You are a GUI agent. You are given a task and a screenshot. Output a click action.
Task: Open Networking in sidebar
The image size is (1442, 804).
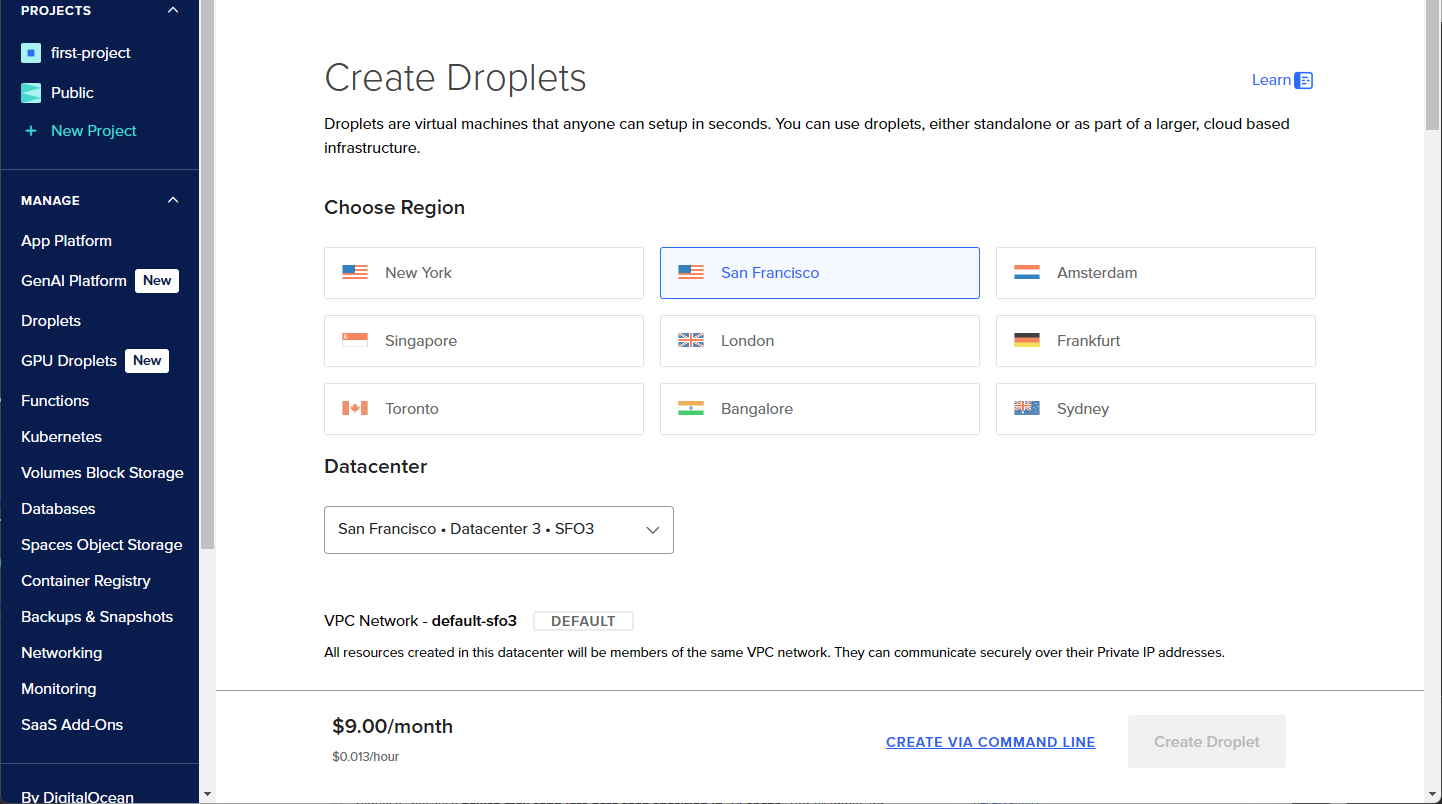click(61, 653)
